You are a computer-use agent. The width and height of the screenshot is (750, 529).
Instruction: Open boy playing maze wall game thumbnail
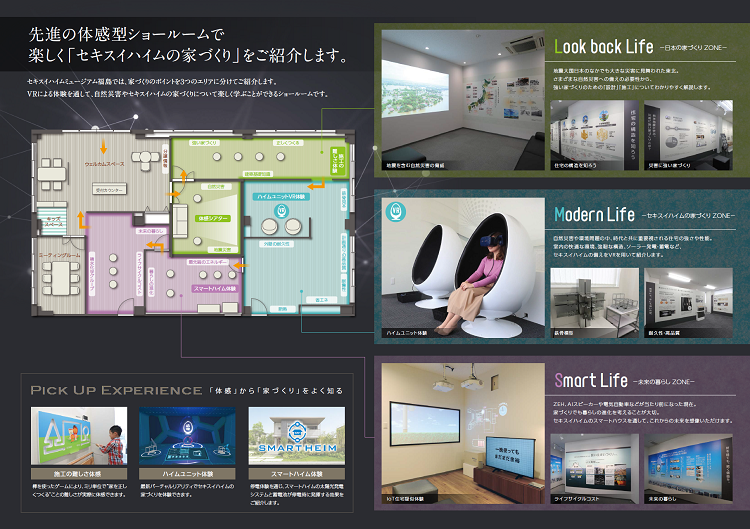coord(79,436)
